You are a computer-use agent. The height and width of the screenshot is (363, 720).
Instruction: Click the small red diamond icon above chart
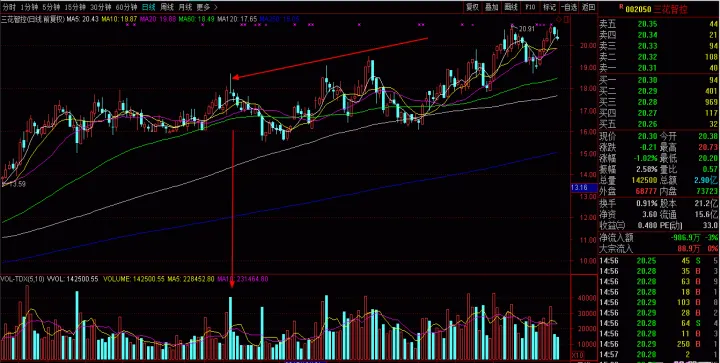click(559, 19)
